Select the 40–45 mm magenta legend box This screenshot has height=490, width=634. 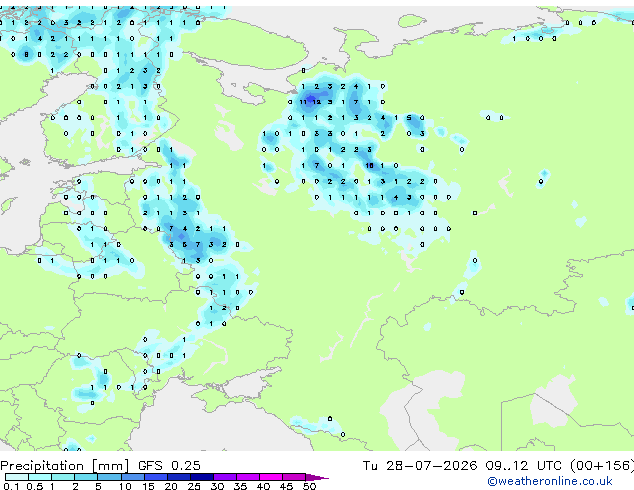(271, 477)
